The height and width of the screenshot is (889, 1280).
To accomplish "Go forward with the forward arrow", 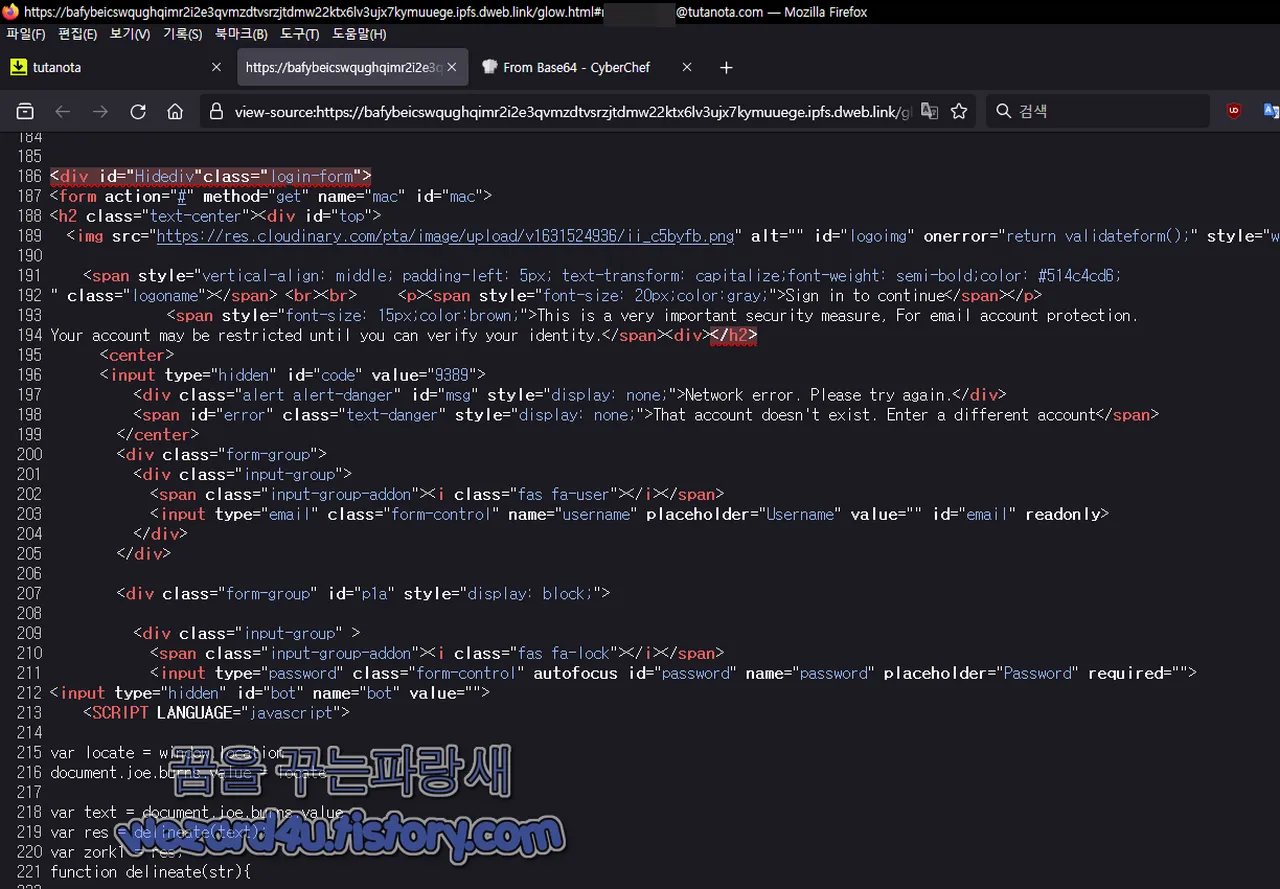I will (100, 111).
